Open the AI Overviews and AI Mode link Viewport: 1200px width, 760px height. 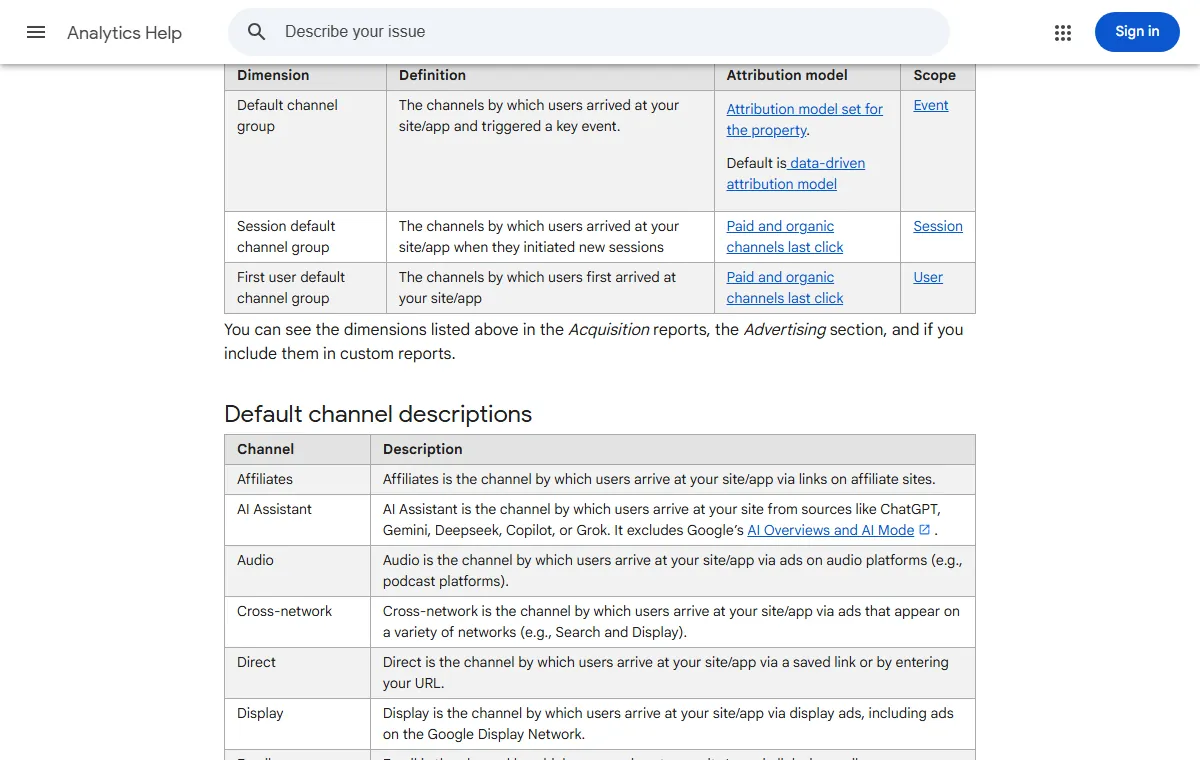tap(831, 530)
